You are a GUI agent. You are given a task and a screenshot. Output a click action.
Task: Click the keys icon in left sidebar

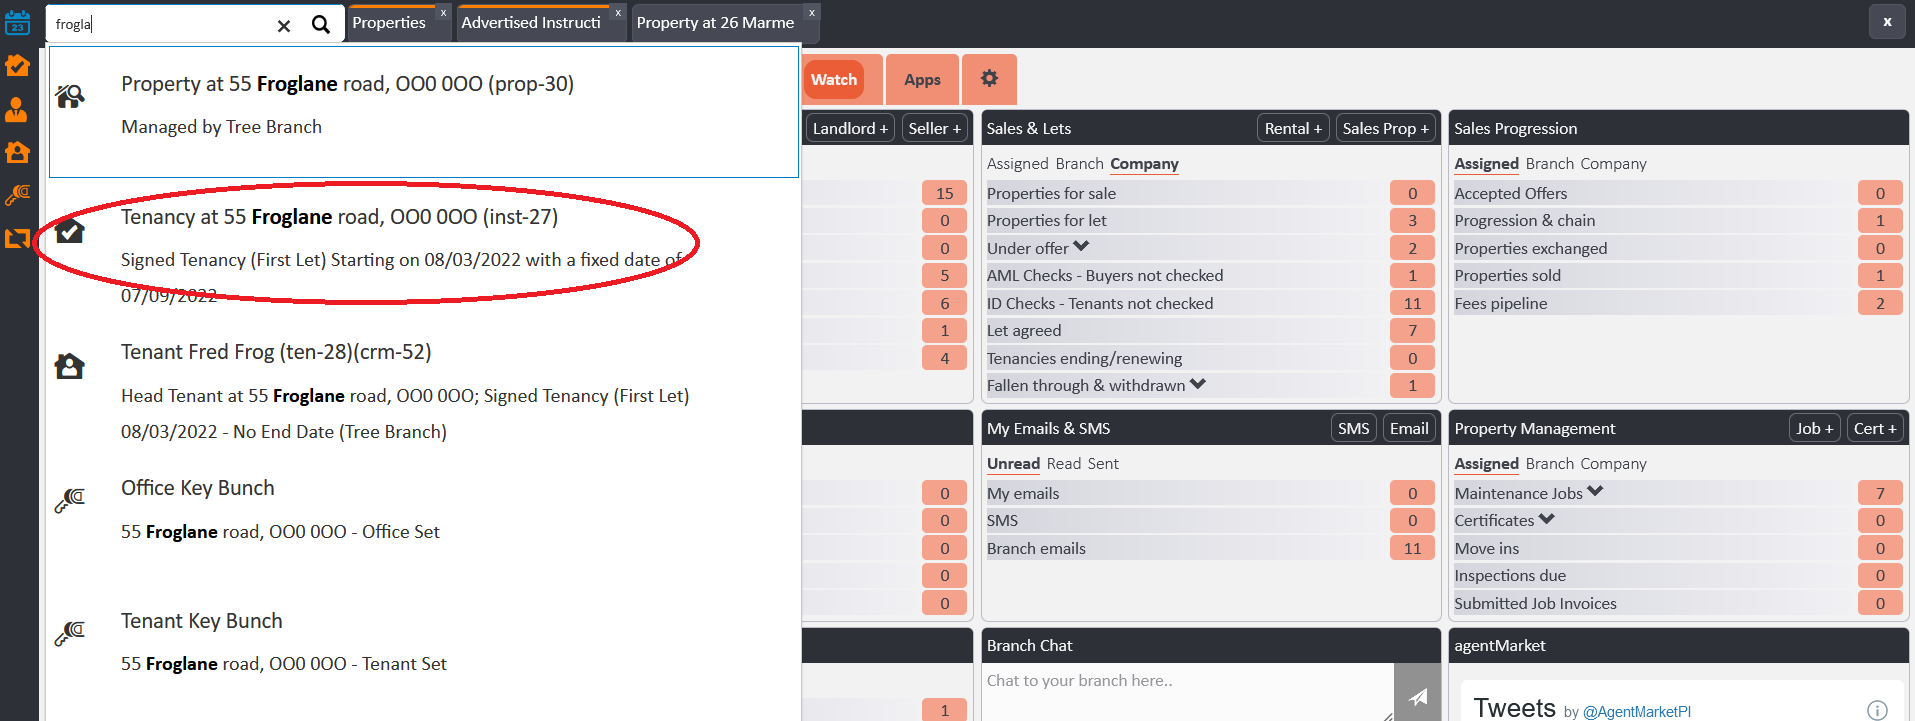pyautogui.click(x=17, y=195)
